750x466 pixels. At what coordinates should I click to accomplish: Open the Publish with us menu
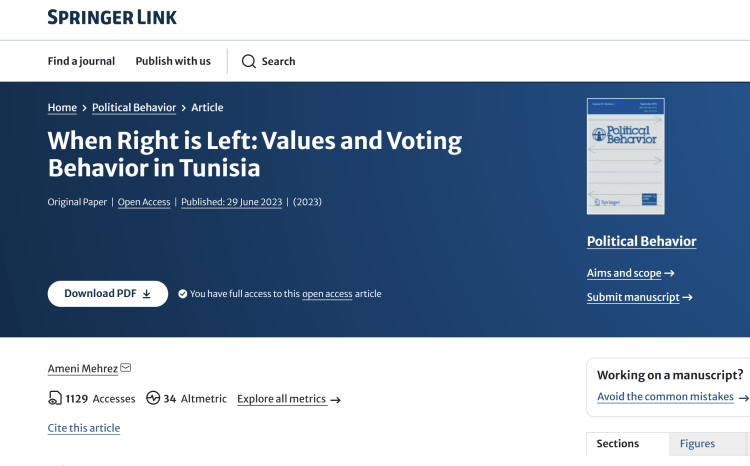point(173,61)
